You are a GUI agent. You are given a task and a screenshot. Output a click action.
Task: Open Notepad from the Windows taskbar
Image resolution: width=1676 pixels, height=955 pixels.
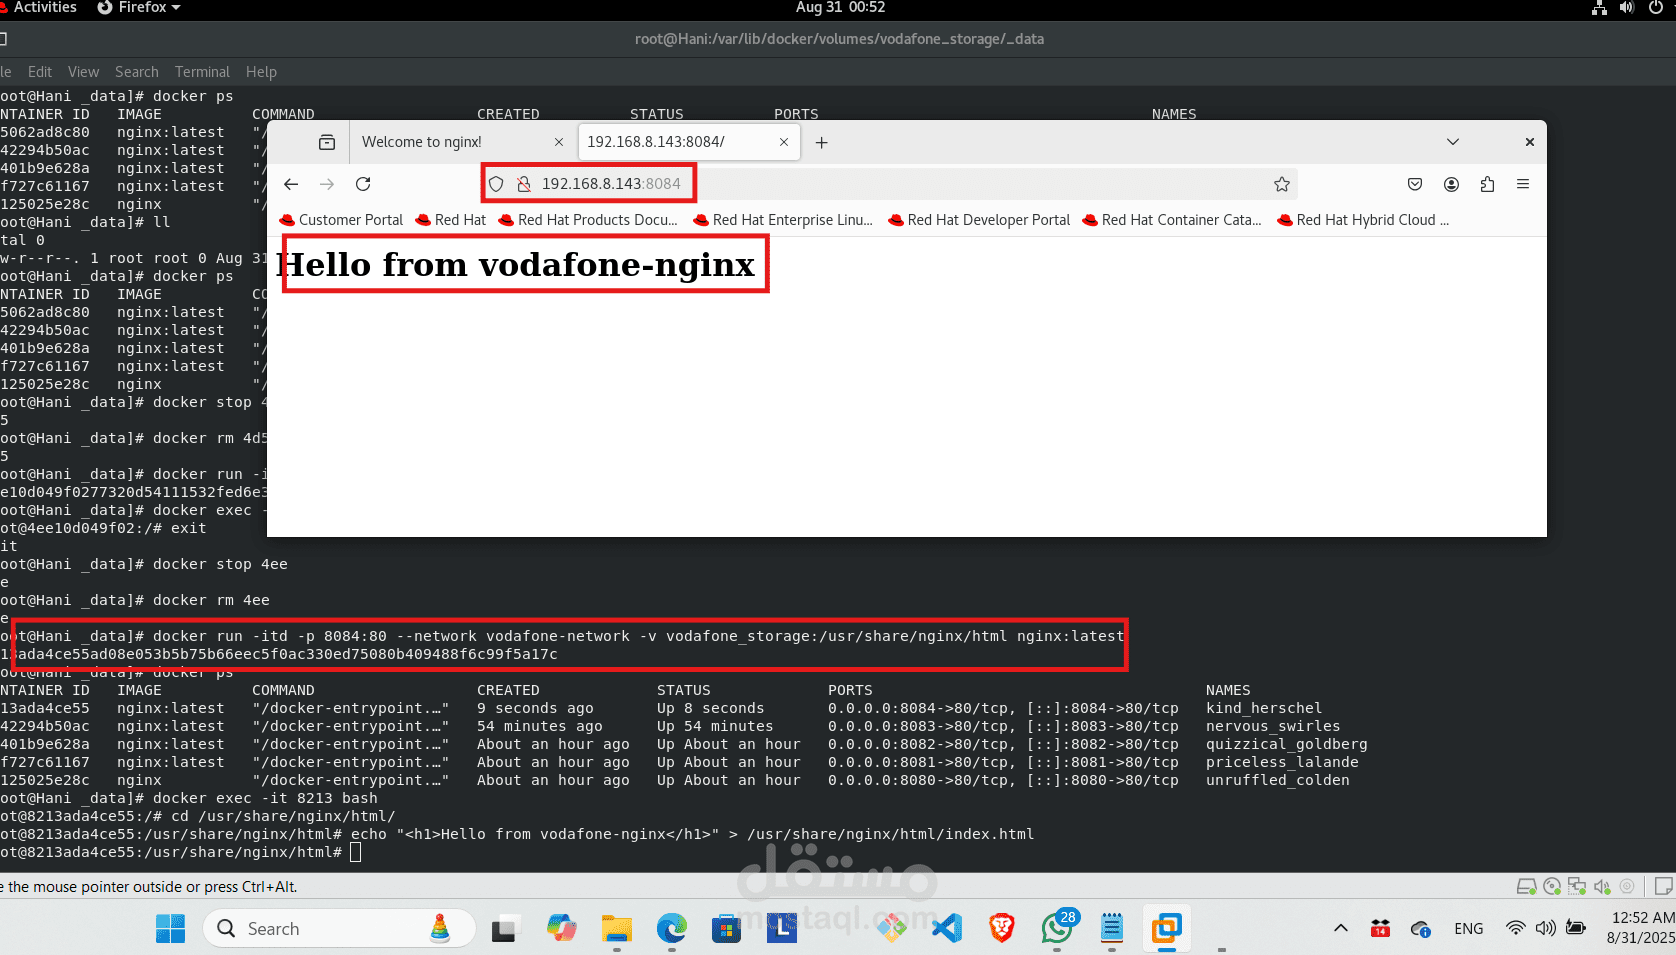click(x=1112, y=929)
